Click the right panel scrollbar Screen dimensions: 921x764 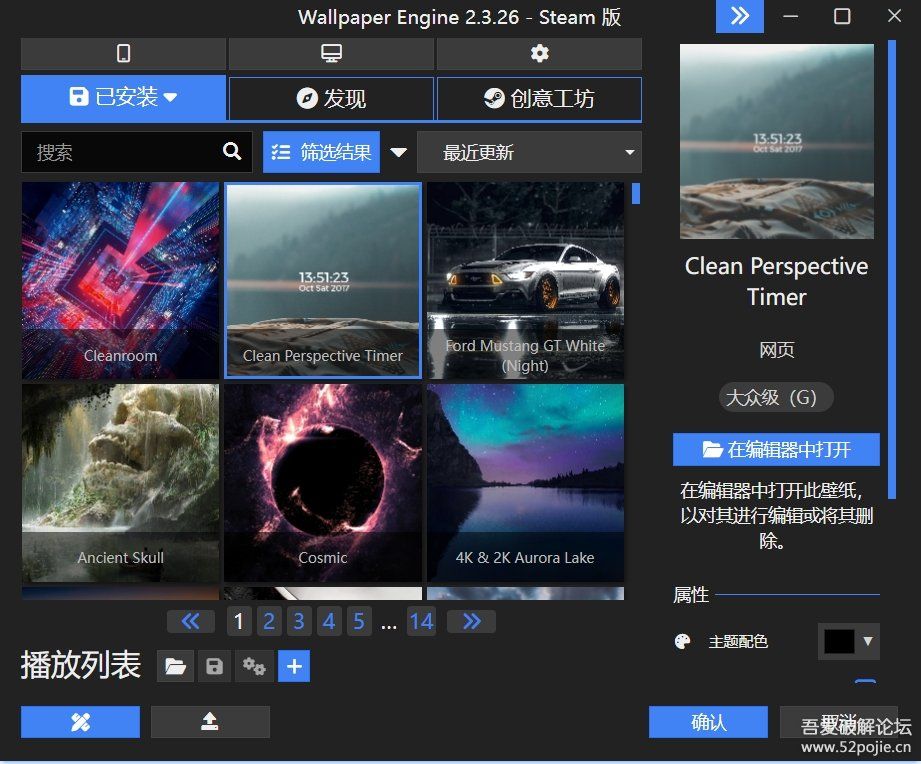pos(892,269)
